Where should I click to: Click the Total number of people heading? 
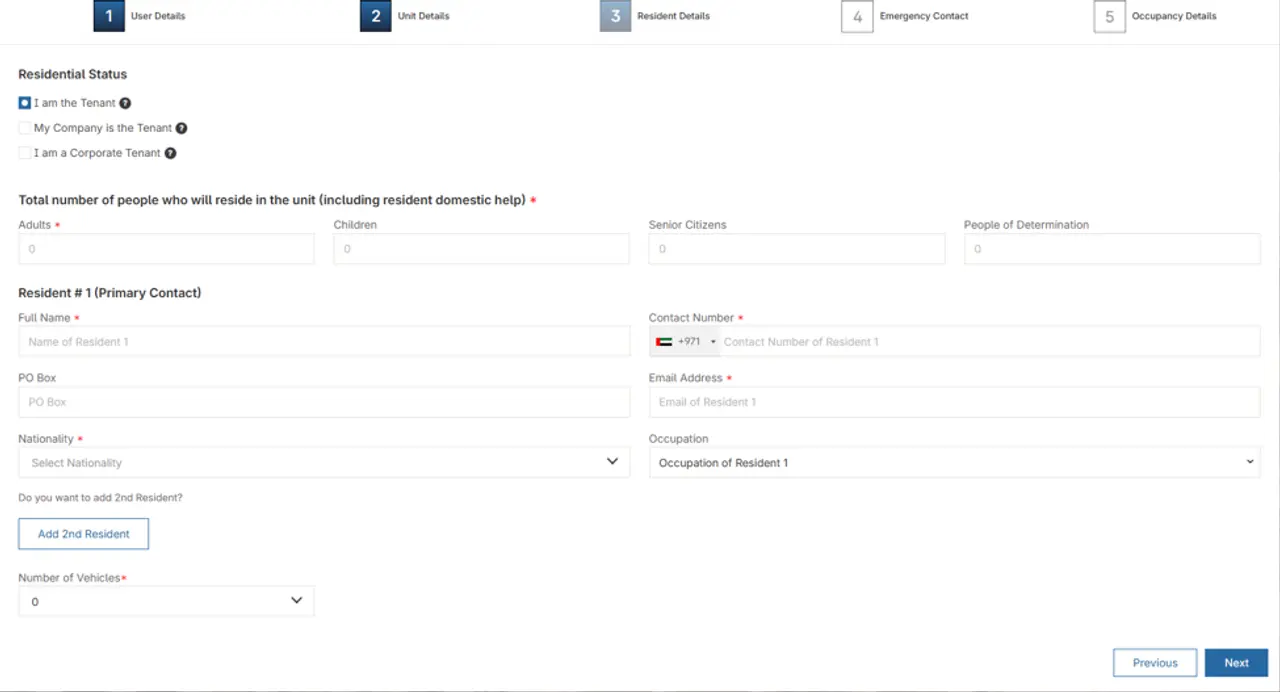[272, 200]
